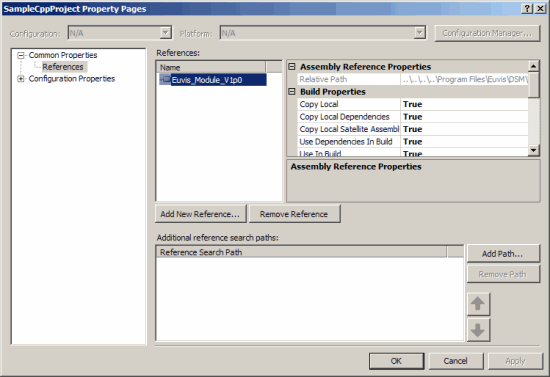The image size is (550, 377).
Task: Confirm with the OK button
Action: pos(396,361)
